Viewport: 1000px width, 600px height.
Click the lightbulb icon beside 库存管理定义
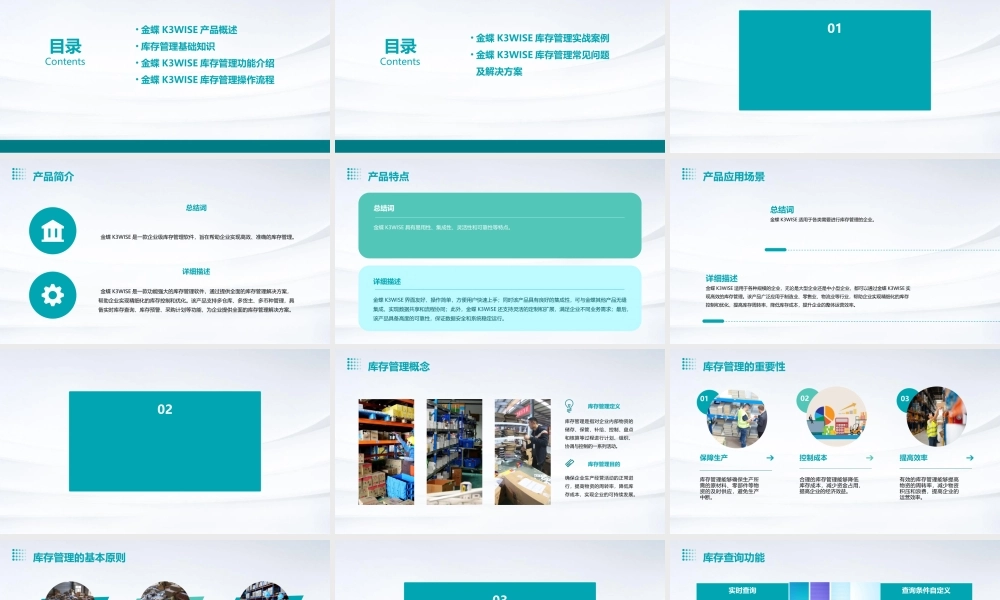[x=569, y=406]
